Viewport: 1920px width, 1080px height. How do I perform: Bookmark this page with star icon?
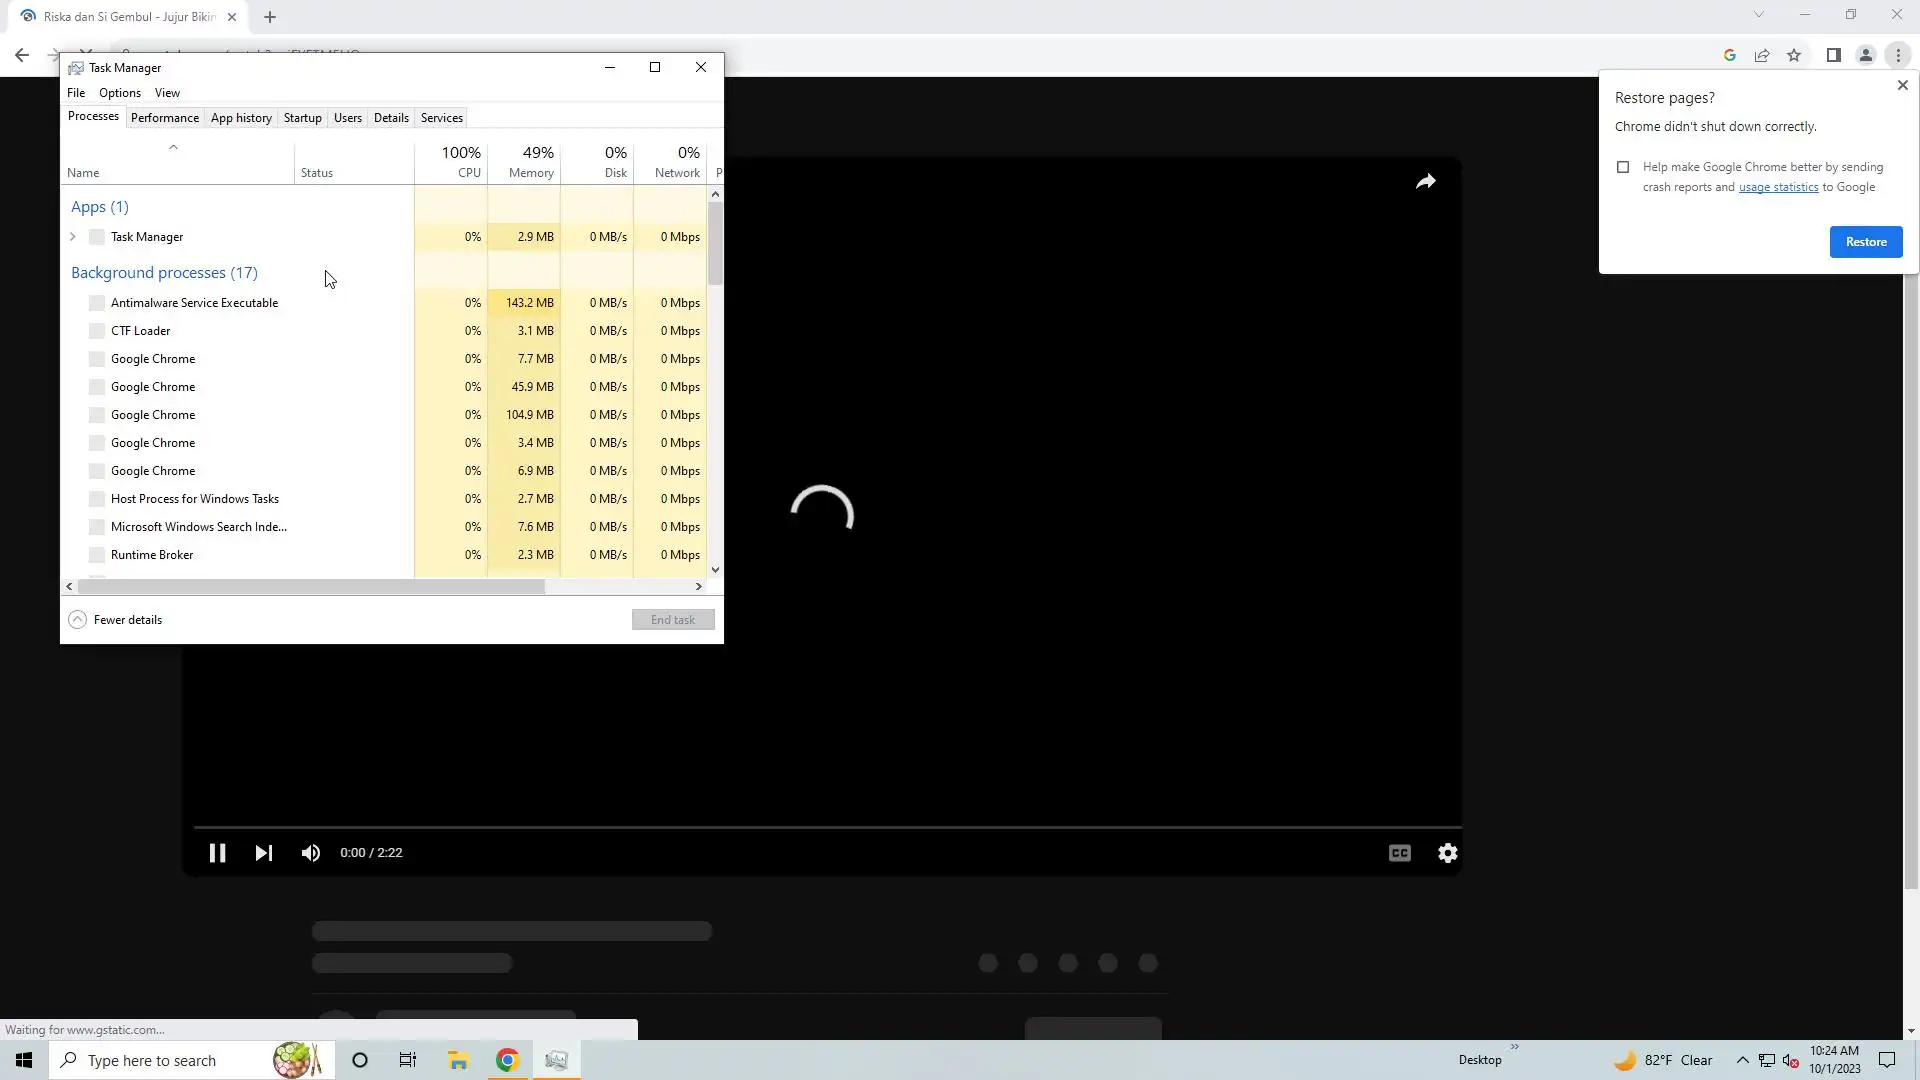(1794, 56)
